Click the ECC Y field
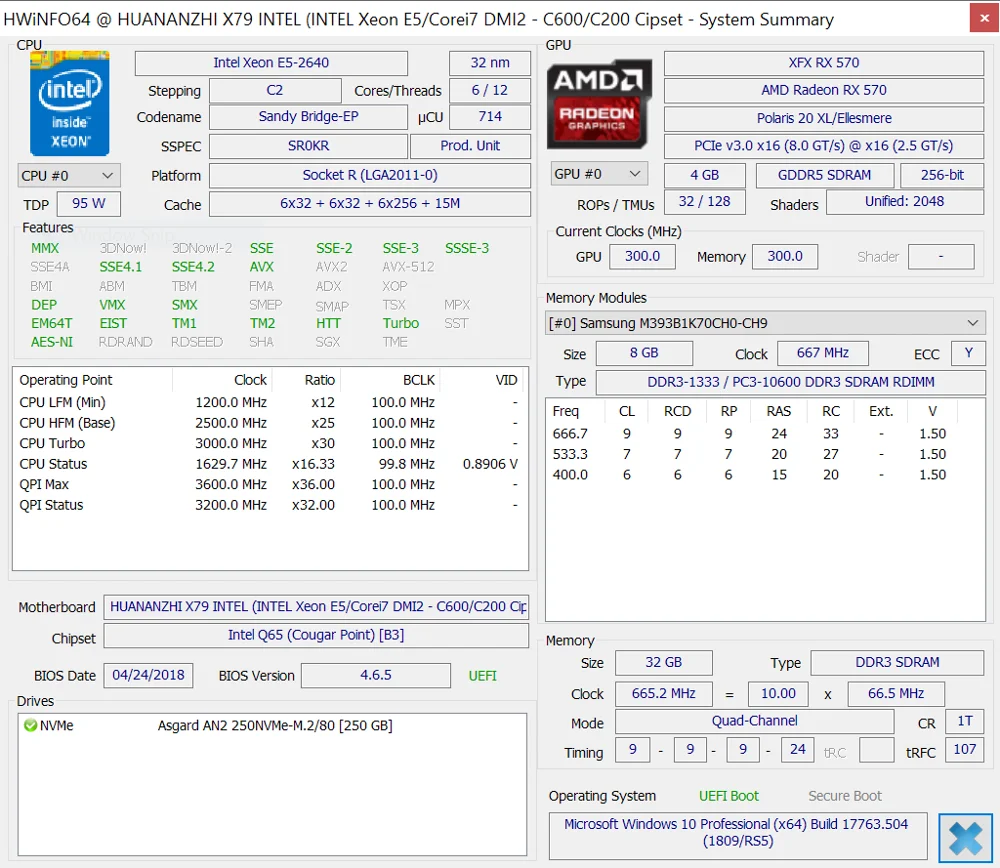This screenshot has width=1000, height=868. [x=968, y=353]
